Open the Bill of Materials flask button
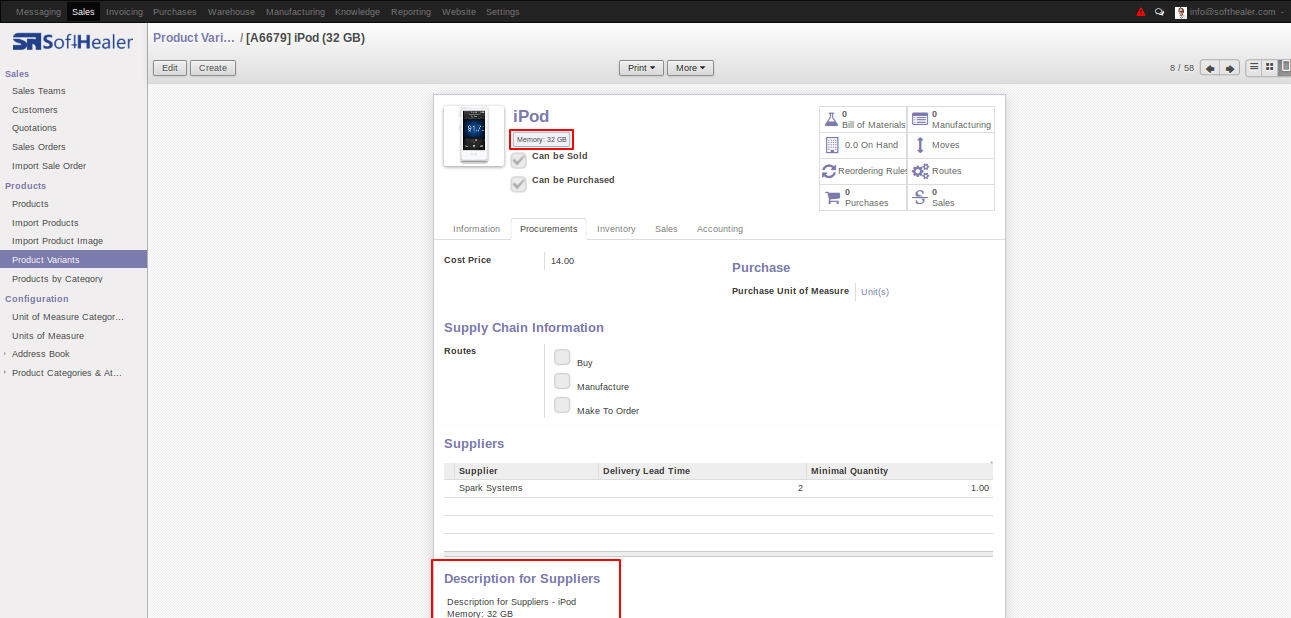This screenshot has width=1291, height=618. point(863,119)
